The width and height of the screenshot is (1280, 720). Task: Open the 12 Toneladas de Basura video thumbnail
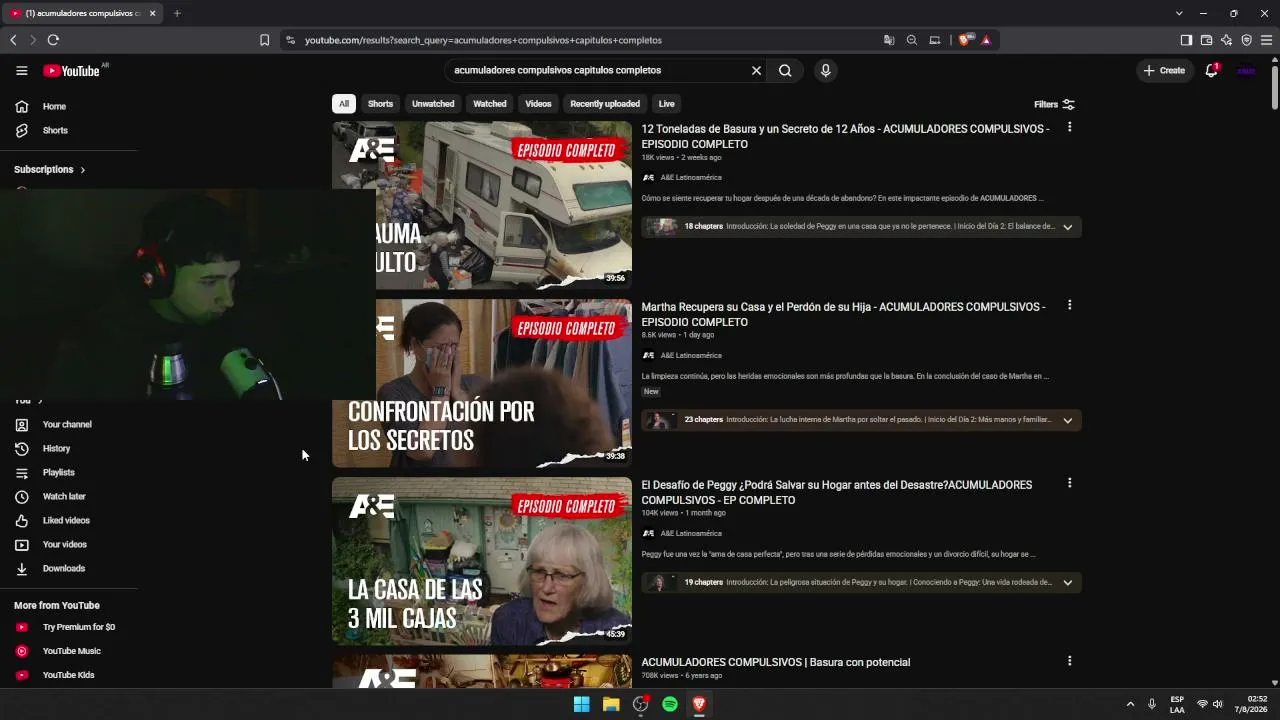482,206
